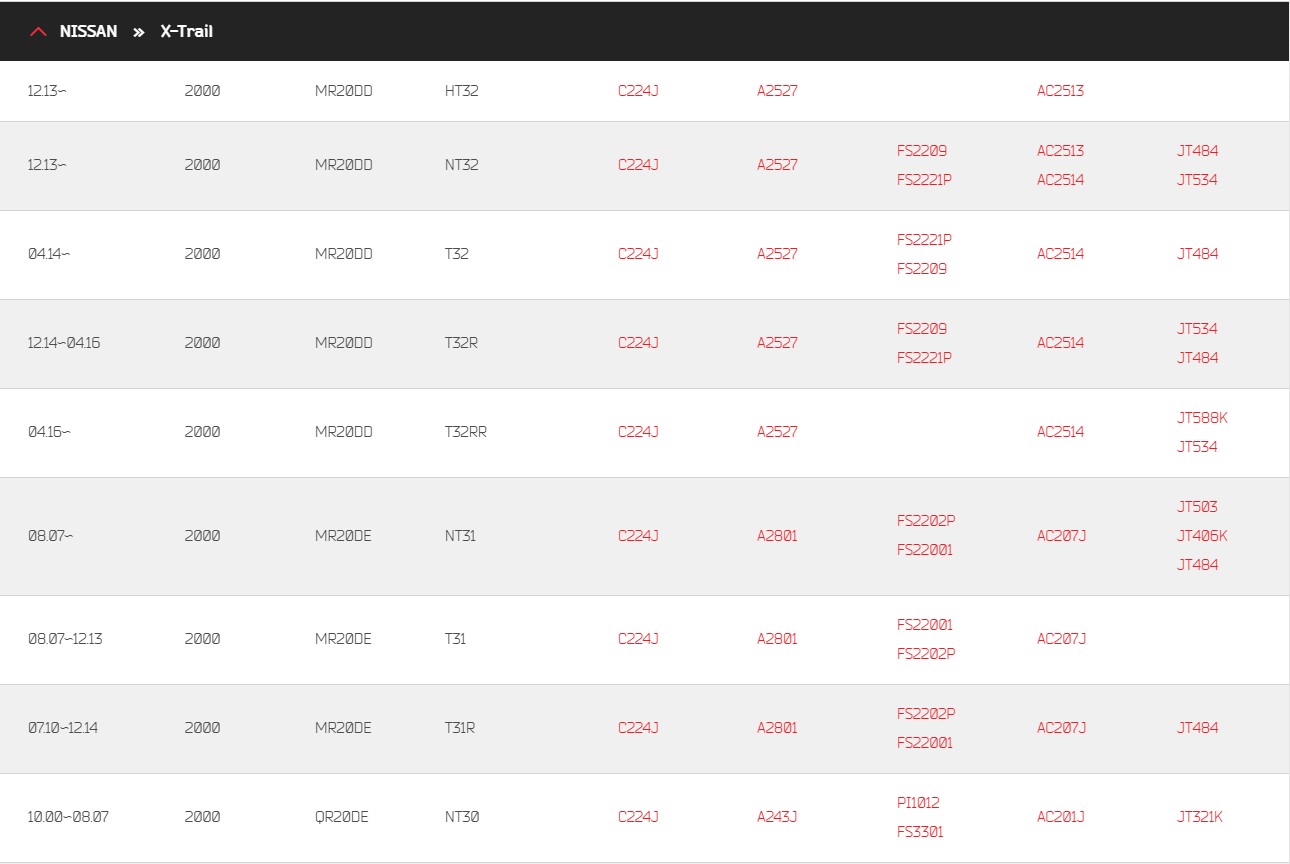Open the FS2209 link in NT32 row

click(x=922, y=151)
